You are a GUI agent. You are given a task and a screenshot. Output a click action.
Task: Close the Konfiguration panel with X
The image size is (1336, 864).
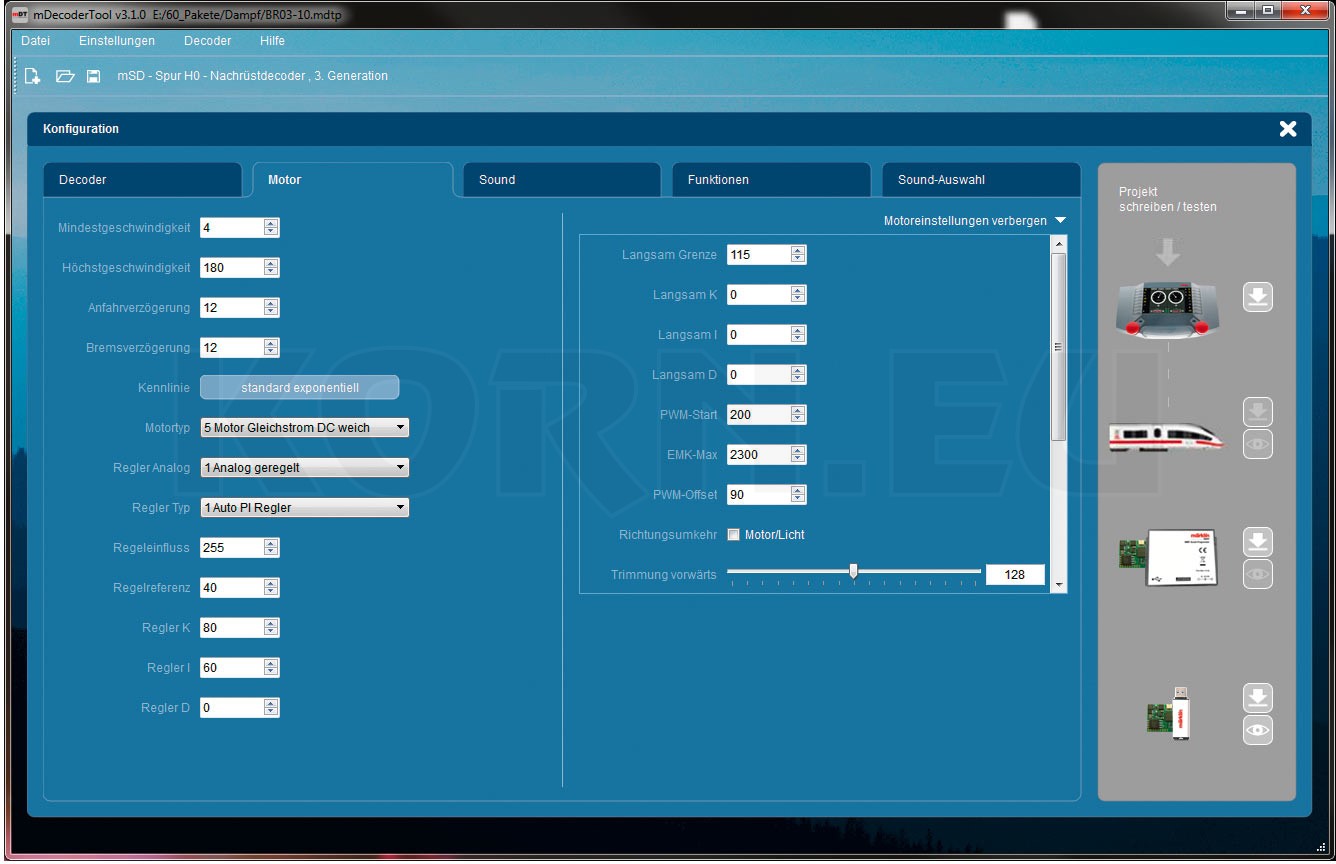click(x=1287, y=129)
